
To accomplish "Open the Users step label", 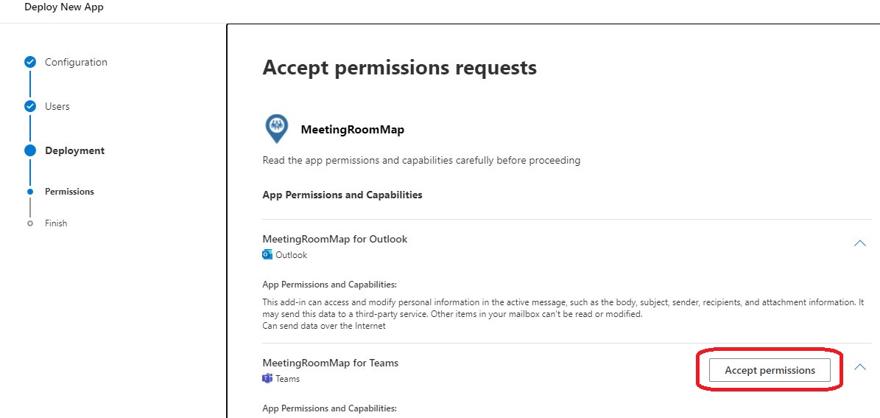I will (57, 106).
